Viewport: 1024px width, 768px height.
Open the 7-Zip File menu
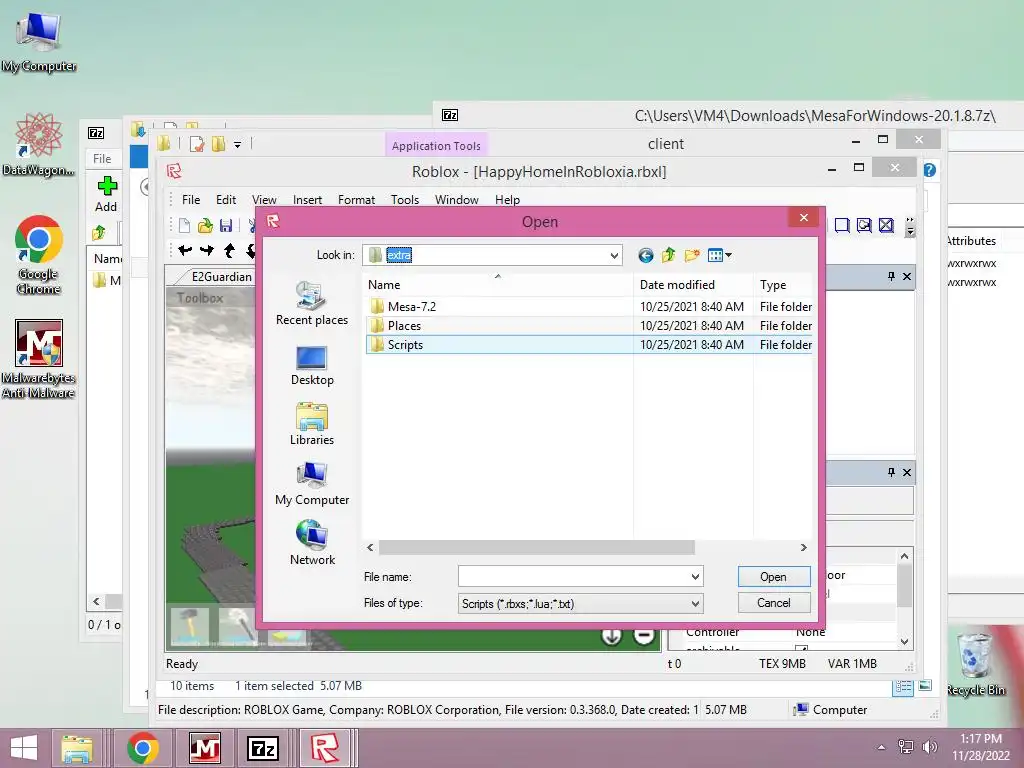pos(102,159)
